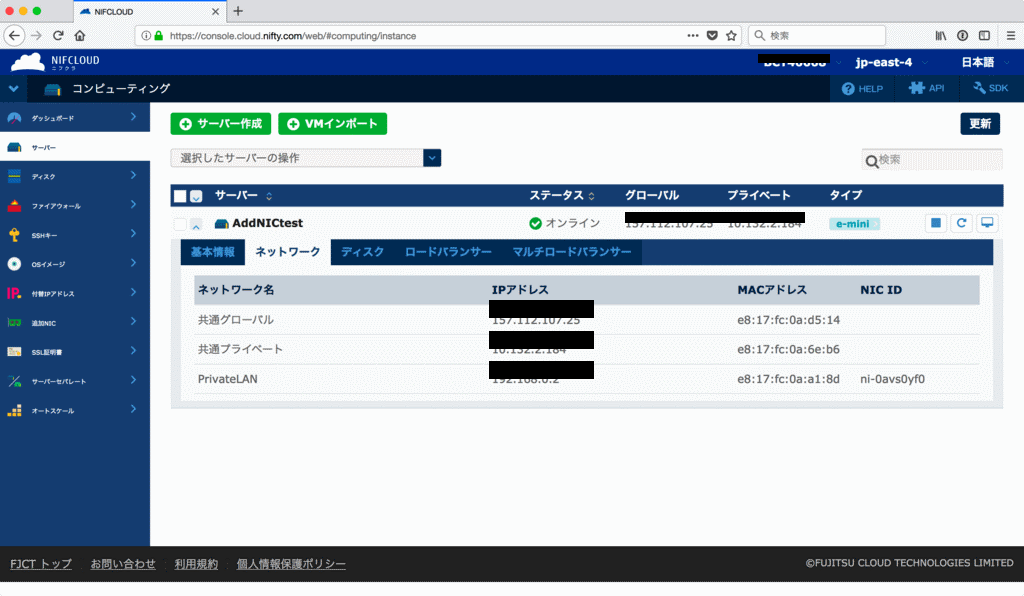Open the API link
Viewport: 1024px width, 596px height.
pyautogui.click(x=926, y=89)
